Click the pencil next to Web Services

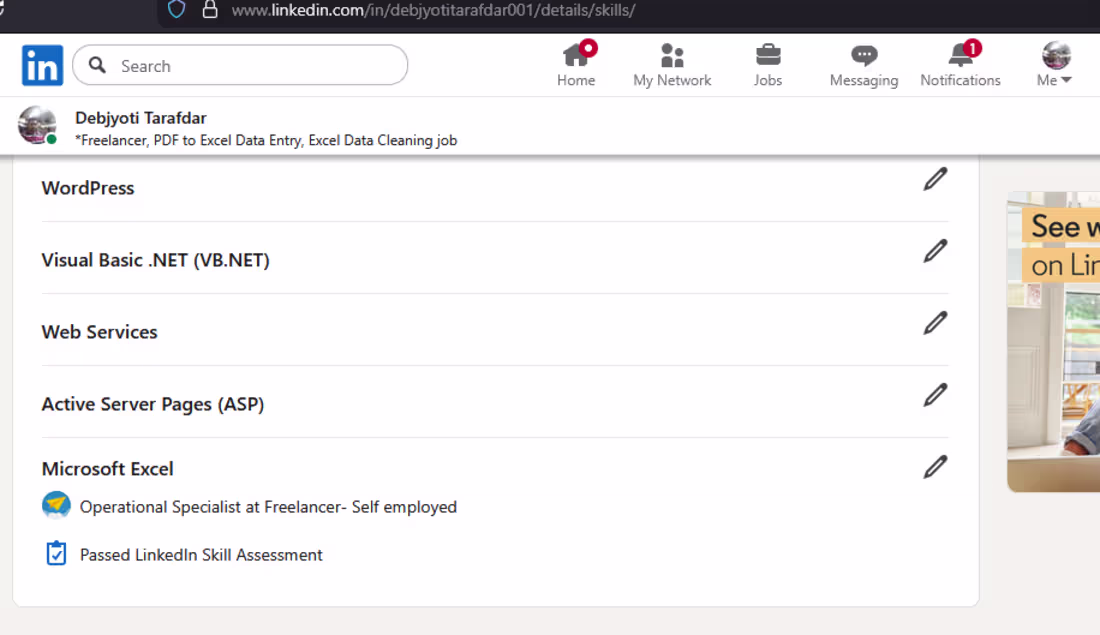pyautogui.click(x=935, y=322)
